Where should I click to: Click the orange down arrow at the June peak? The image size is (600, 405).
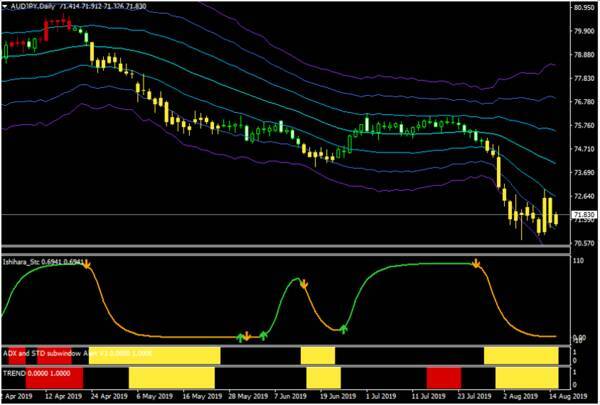tap(303, 284)
